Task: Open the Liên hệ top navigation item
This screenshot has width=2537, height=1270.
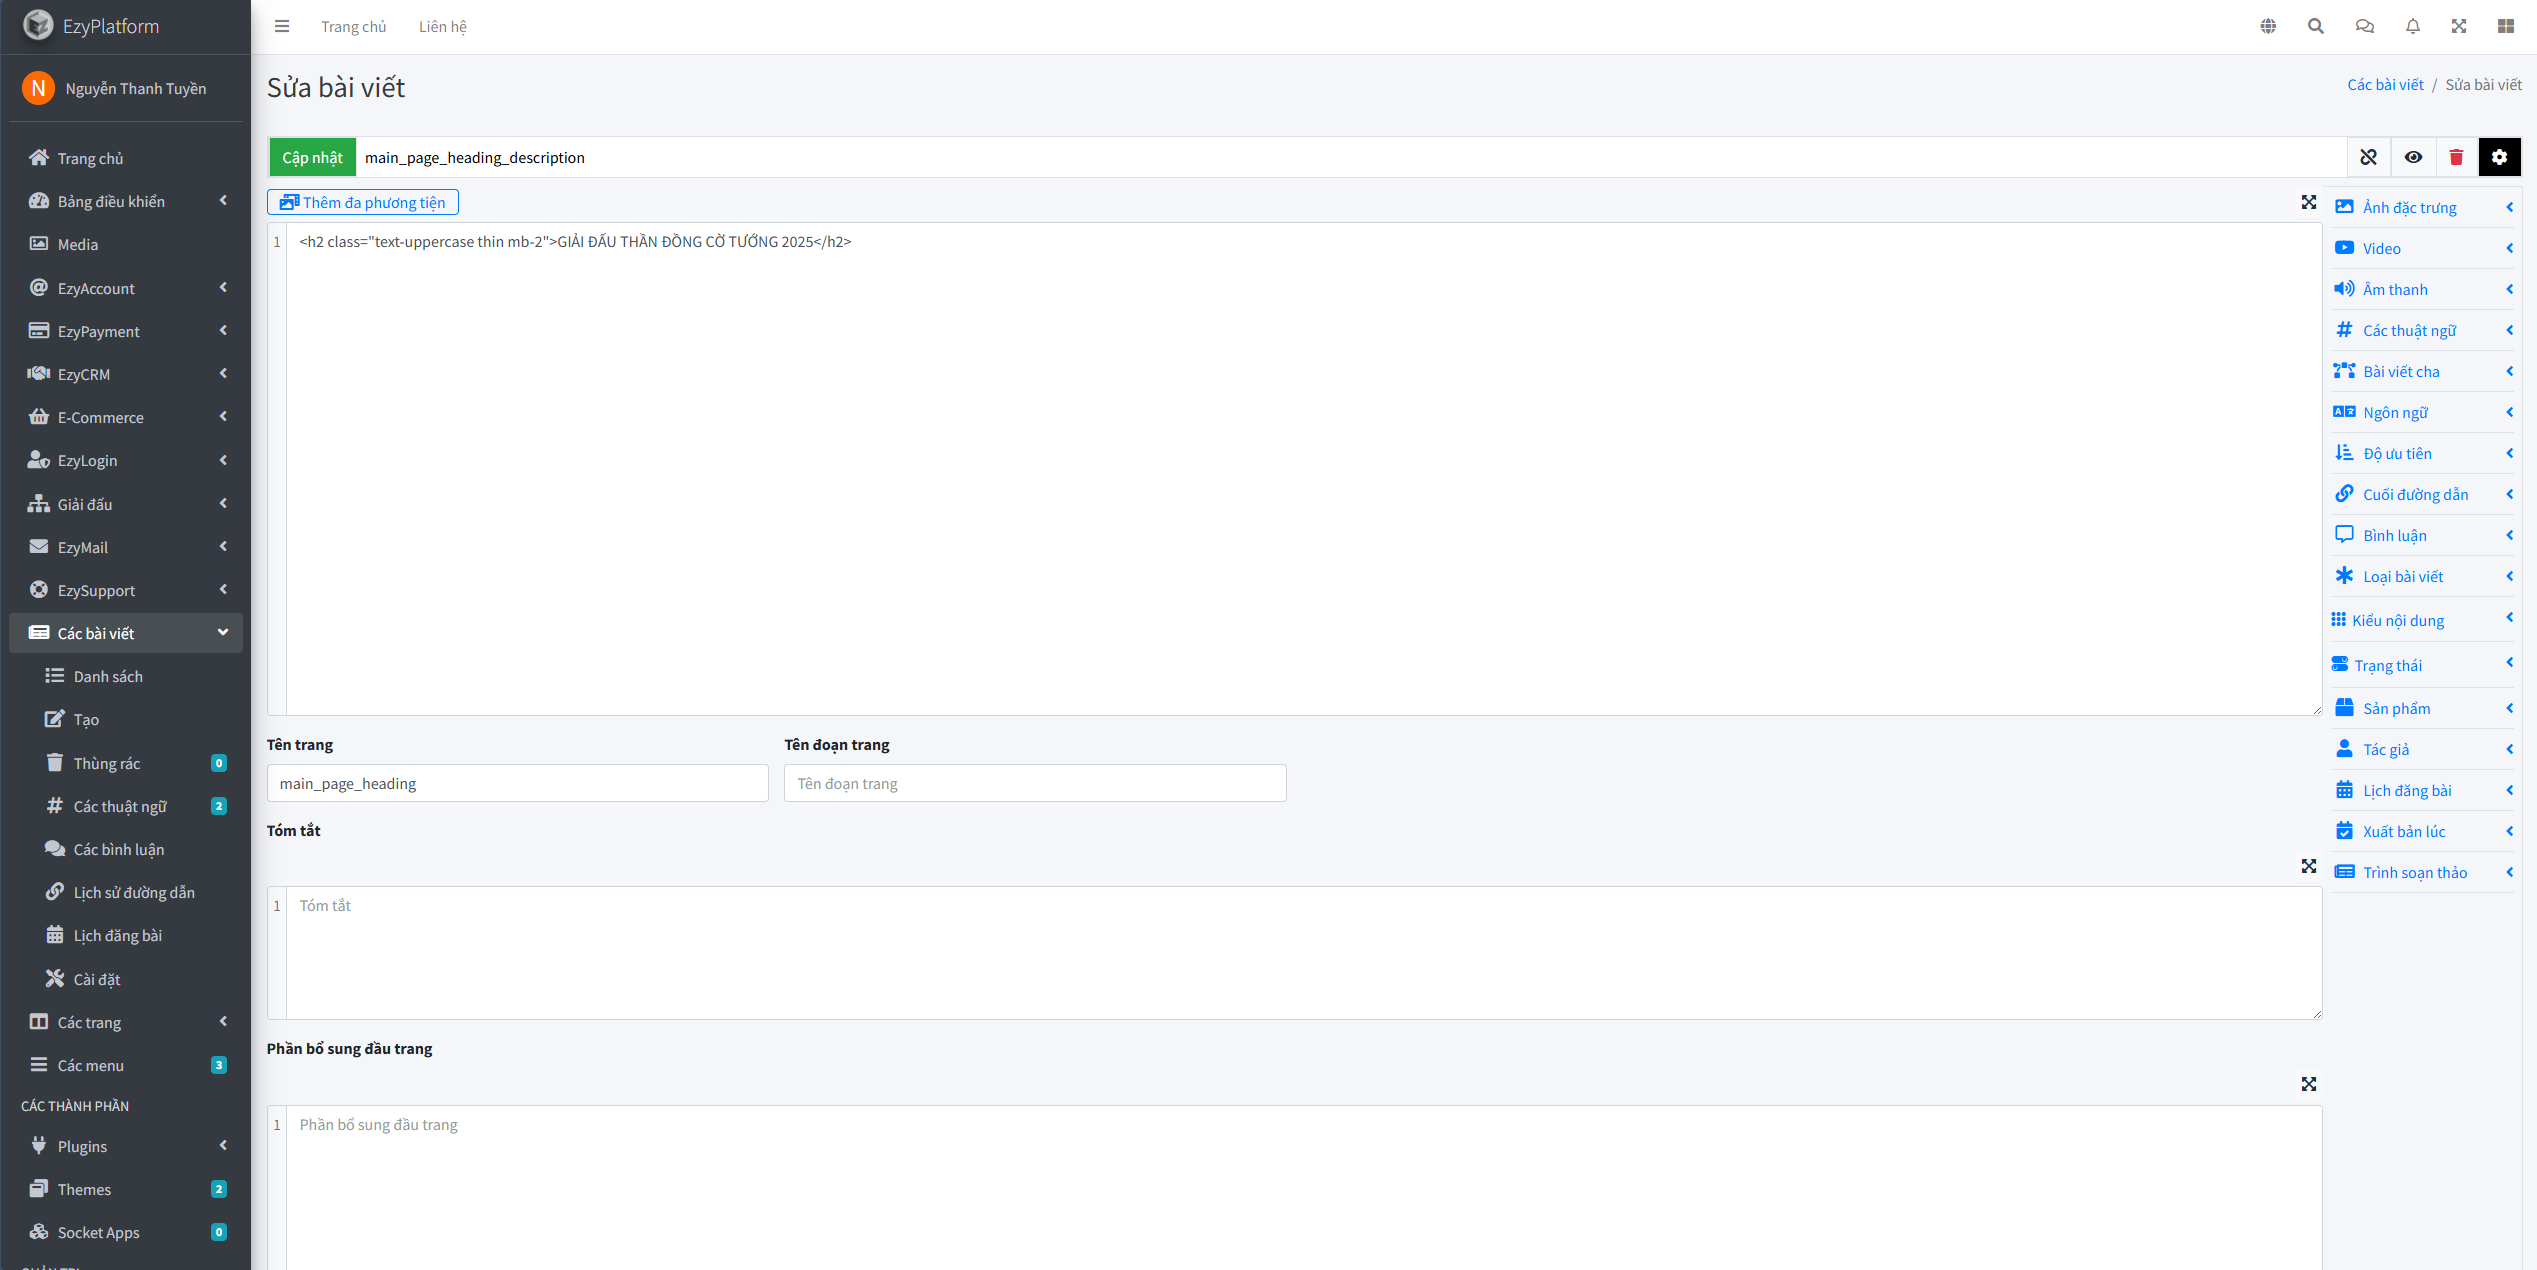Action: 442,26
